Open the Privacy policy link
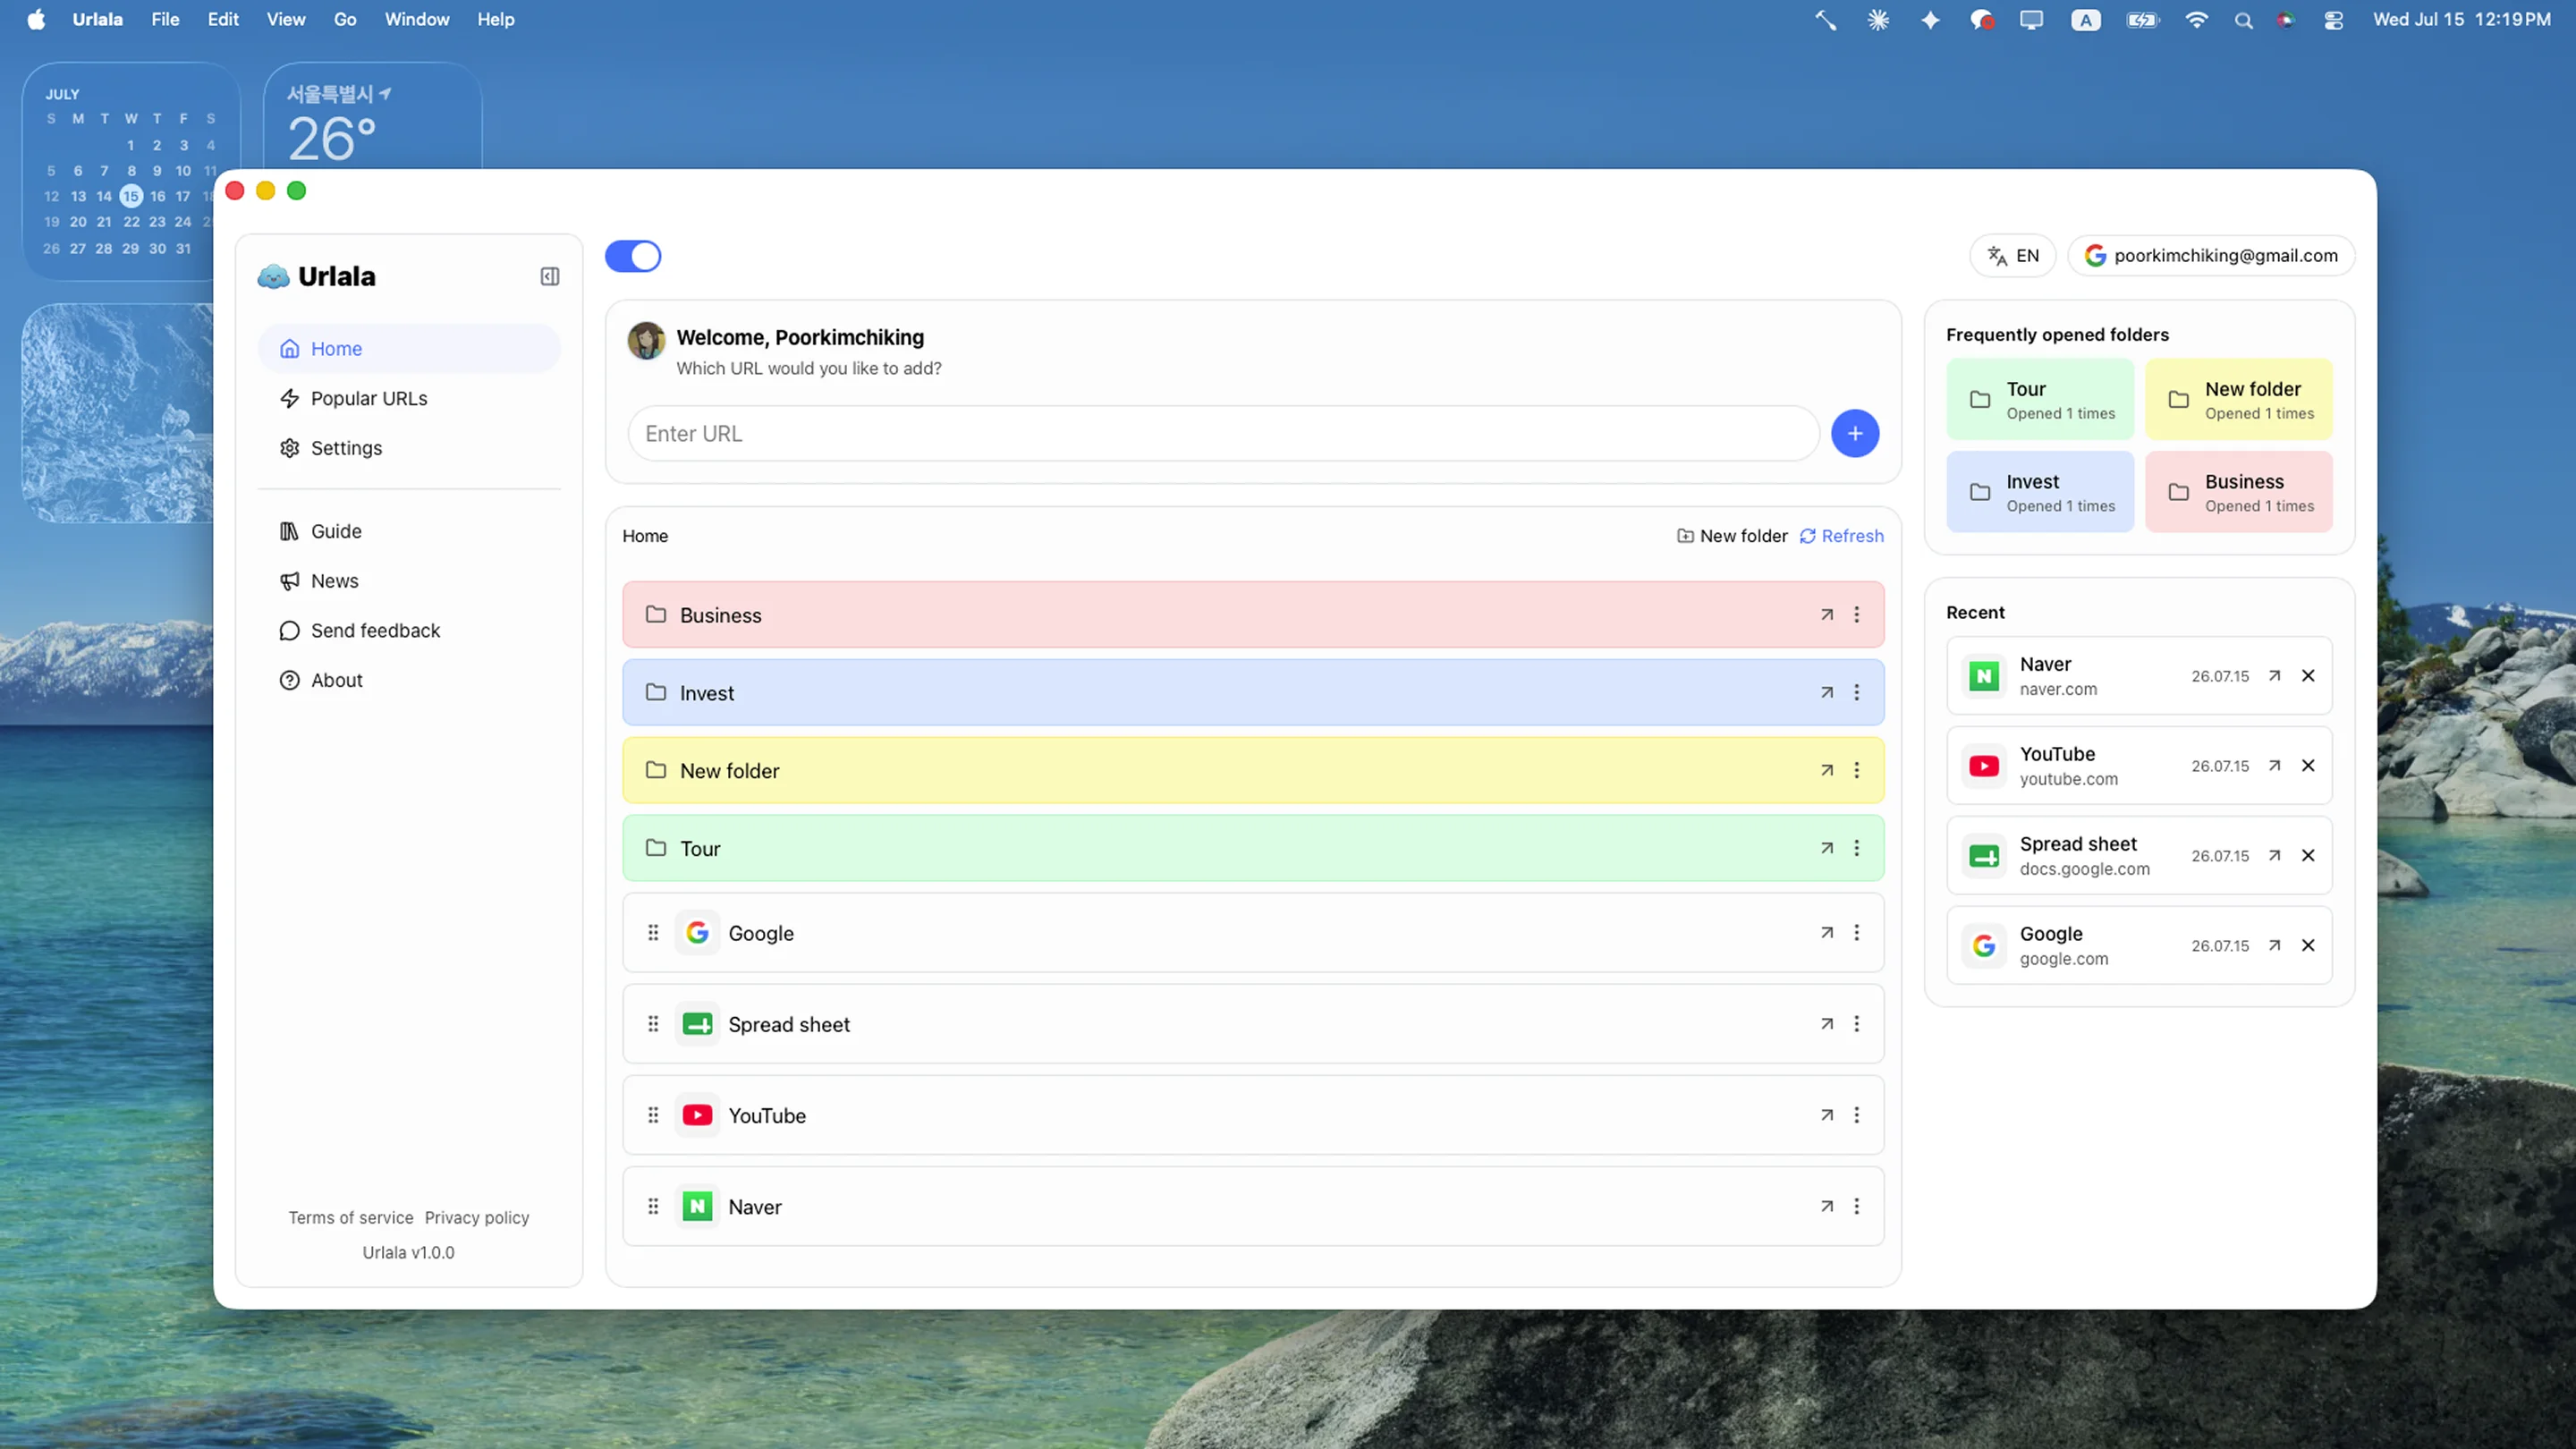Viewport: 2576px width, 1449px height. coord(477,1218)
